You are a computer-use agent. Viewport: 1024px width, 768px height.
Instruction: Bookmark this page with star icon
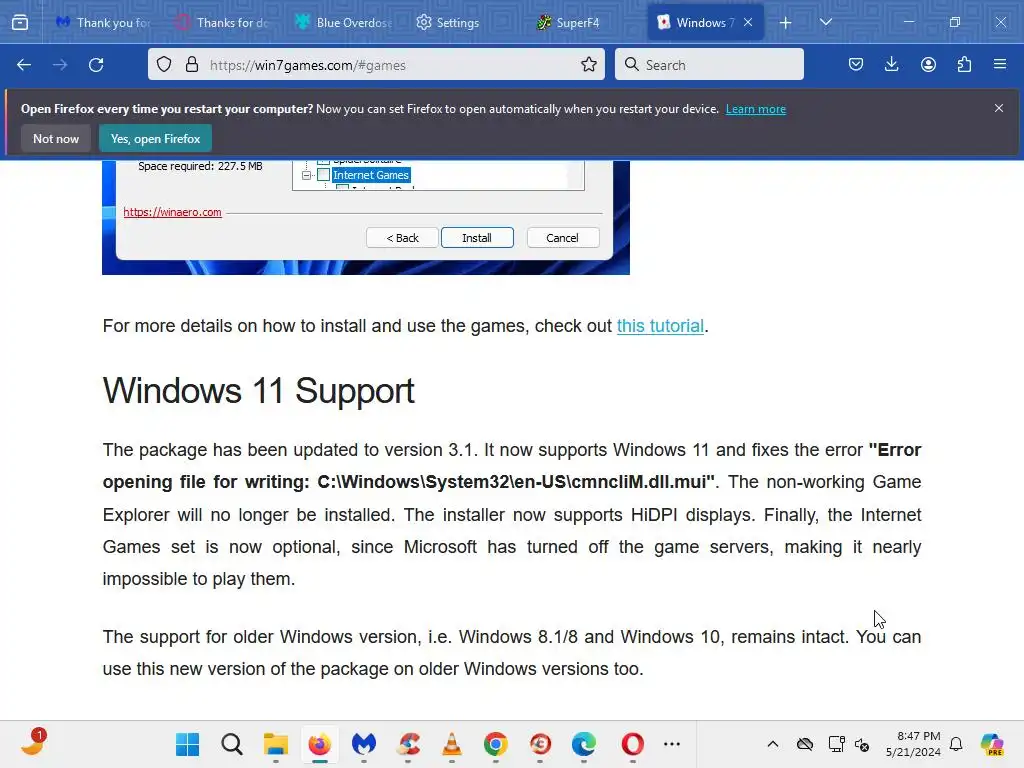588,65
